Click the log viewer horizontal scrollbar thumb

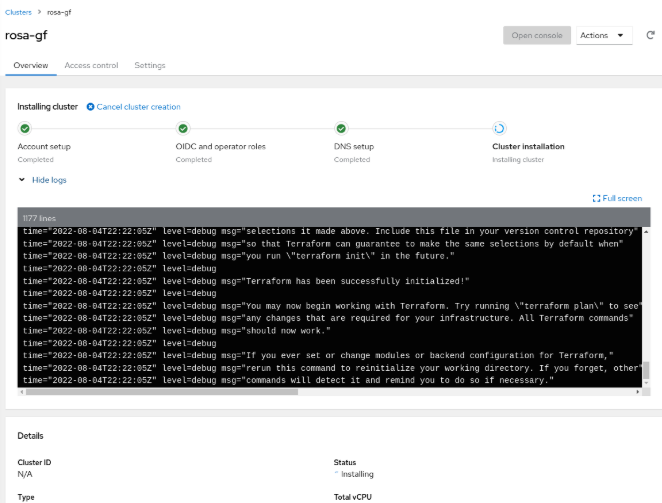coord(162,392)
